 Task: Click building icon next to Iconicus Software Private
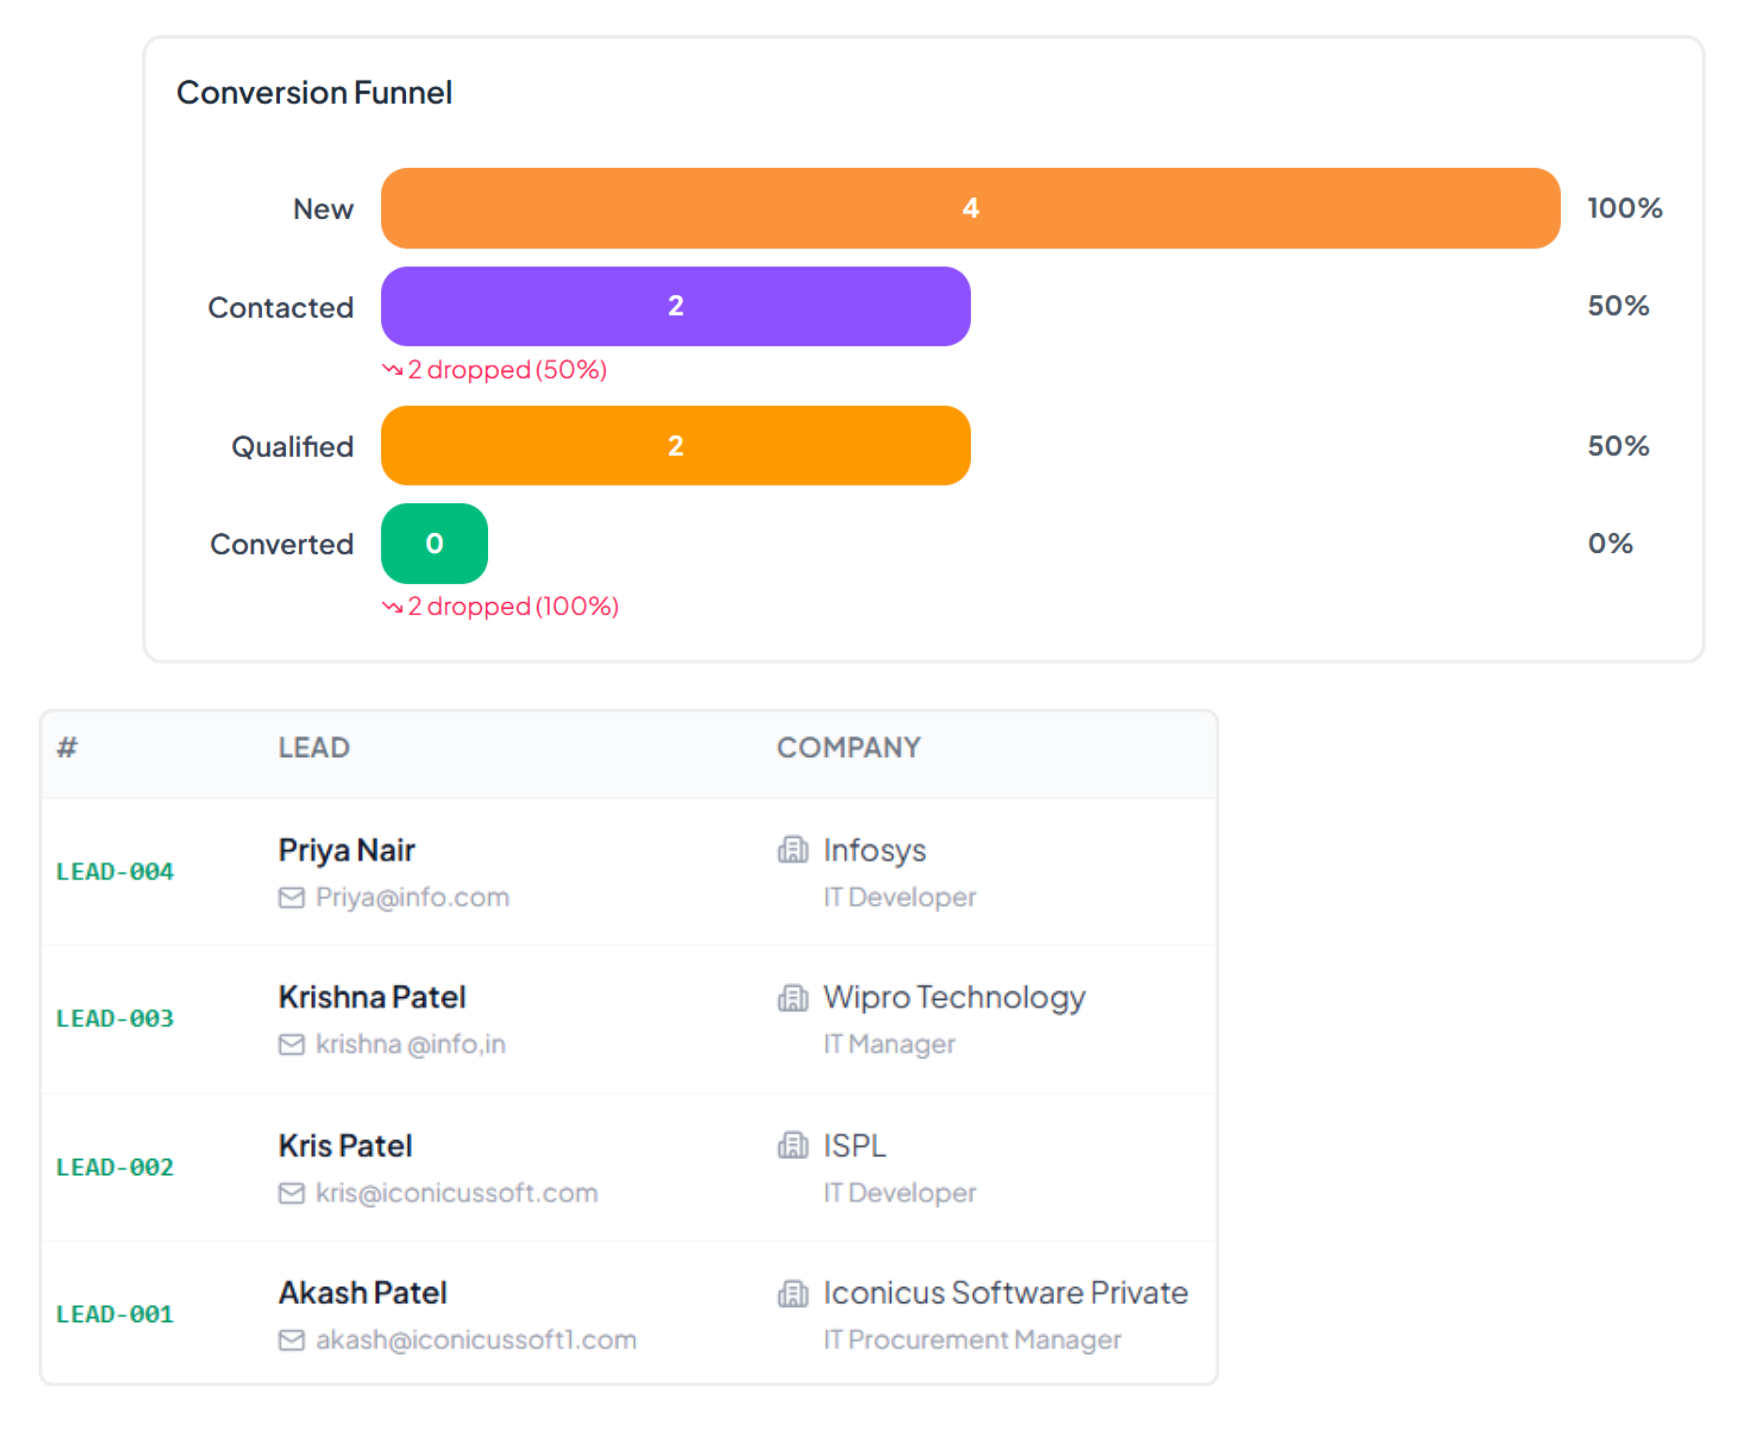point(793,1293)
